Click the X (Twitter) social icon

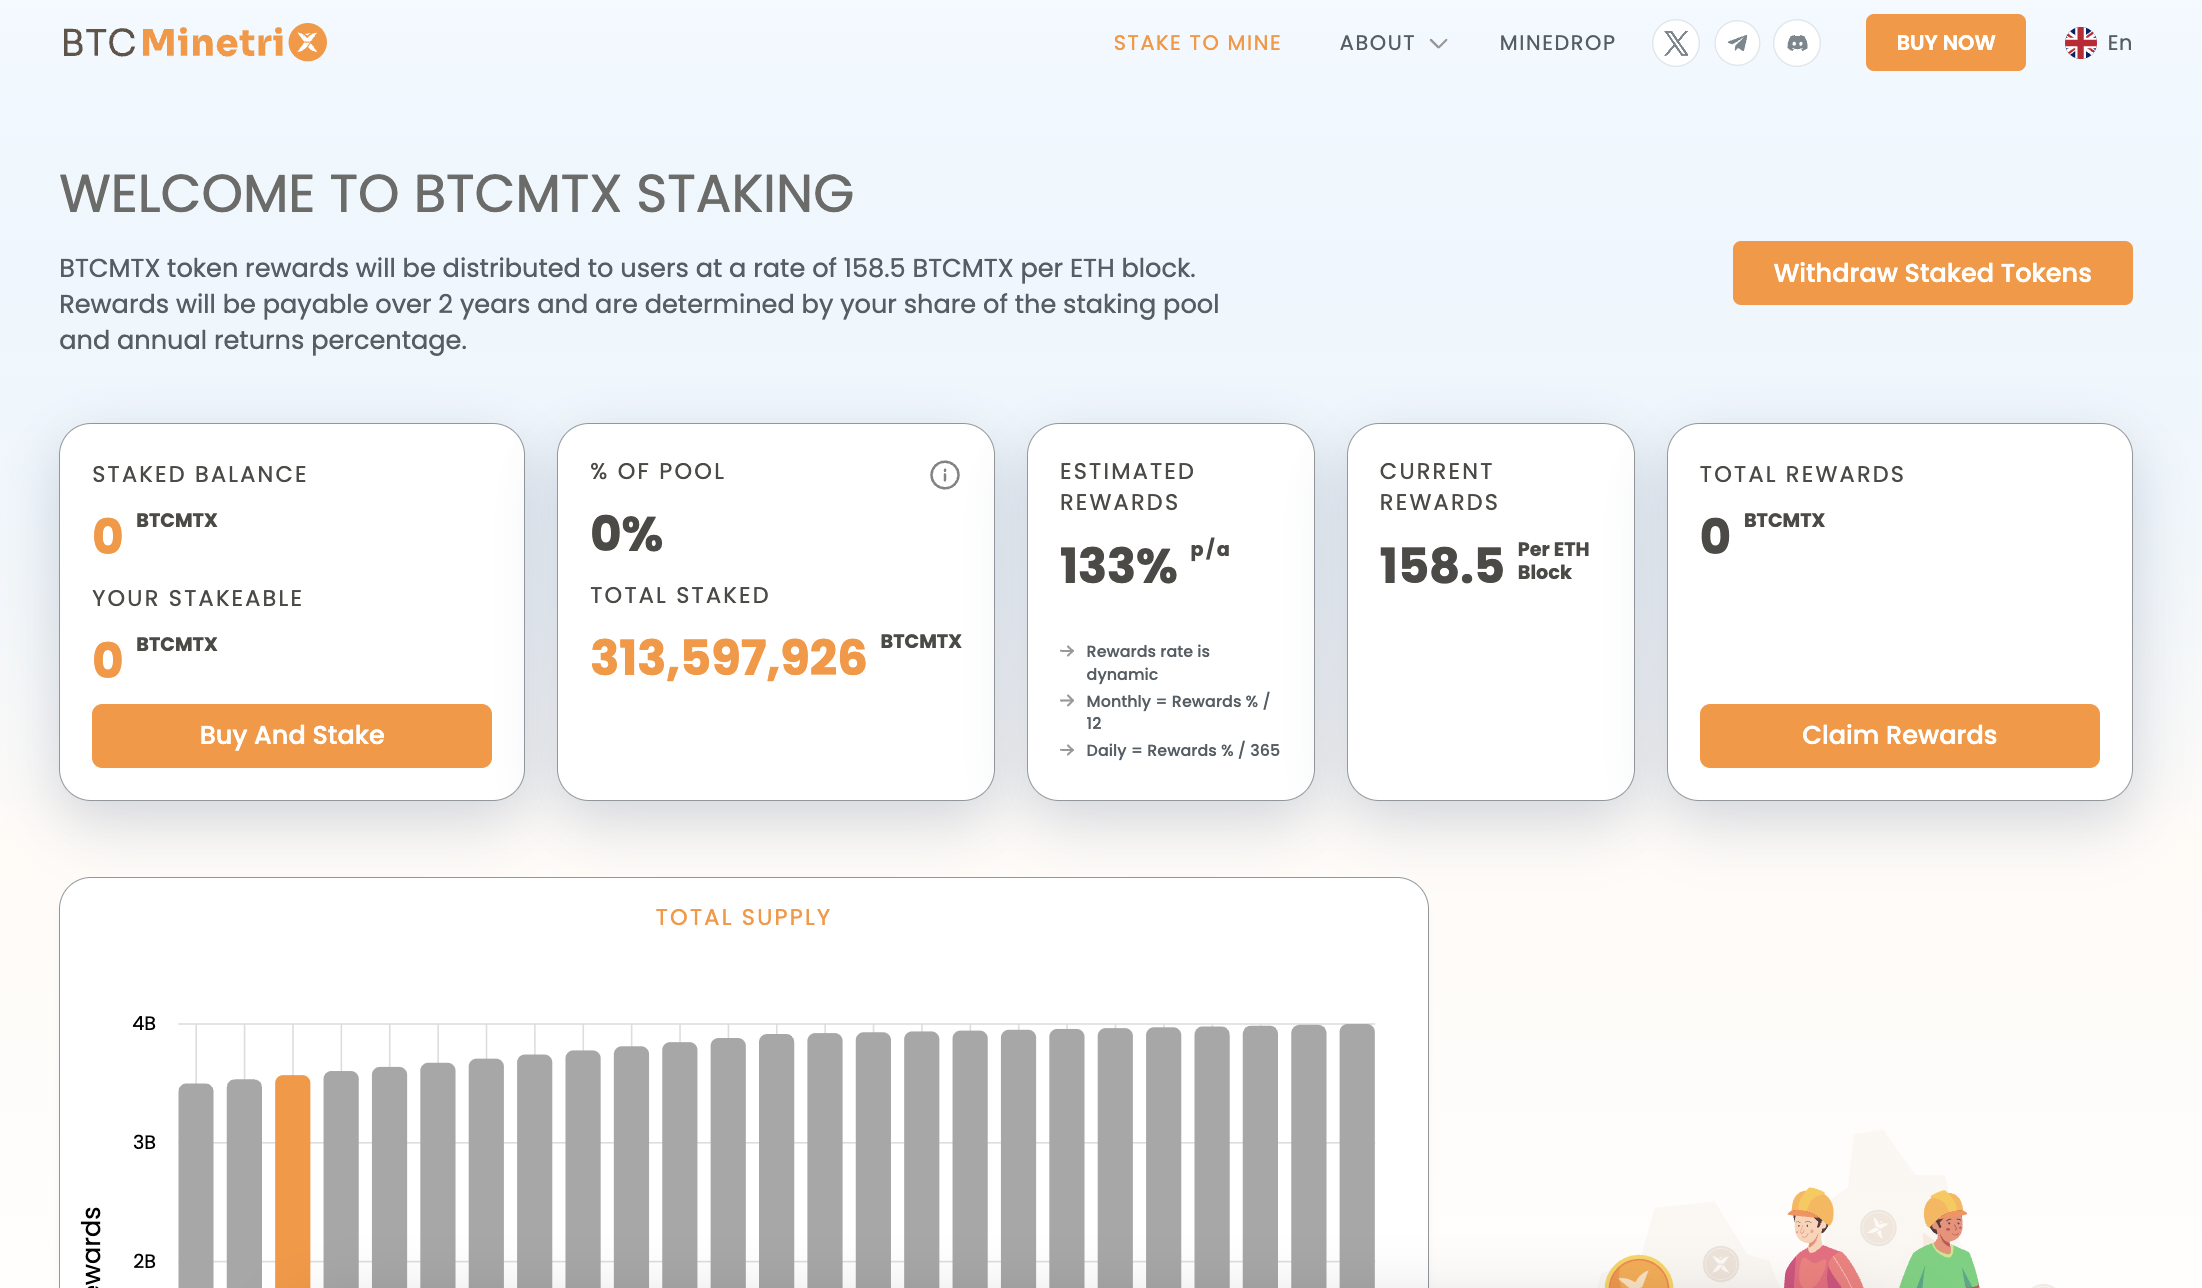point(1675,43)
